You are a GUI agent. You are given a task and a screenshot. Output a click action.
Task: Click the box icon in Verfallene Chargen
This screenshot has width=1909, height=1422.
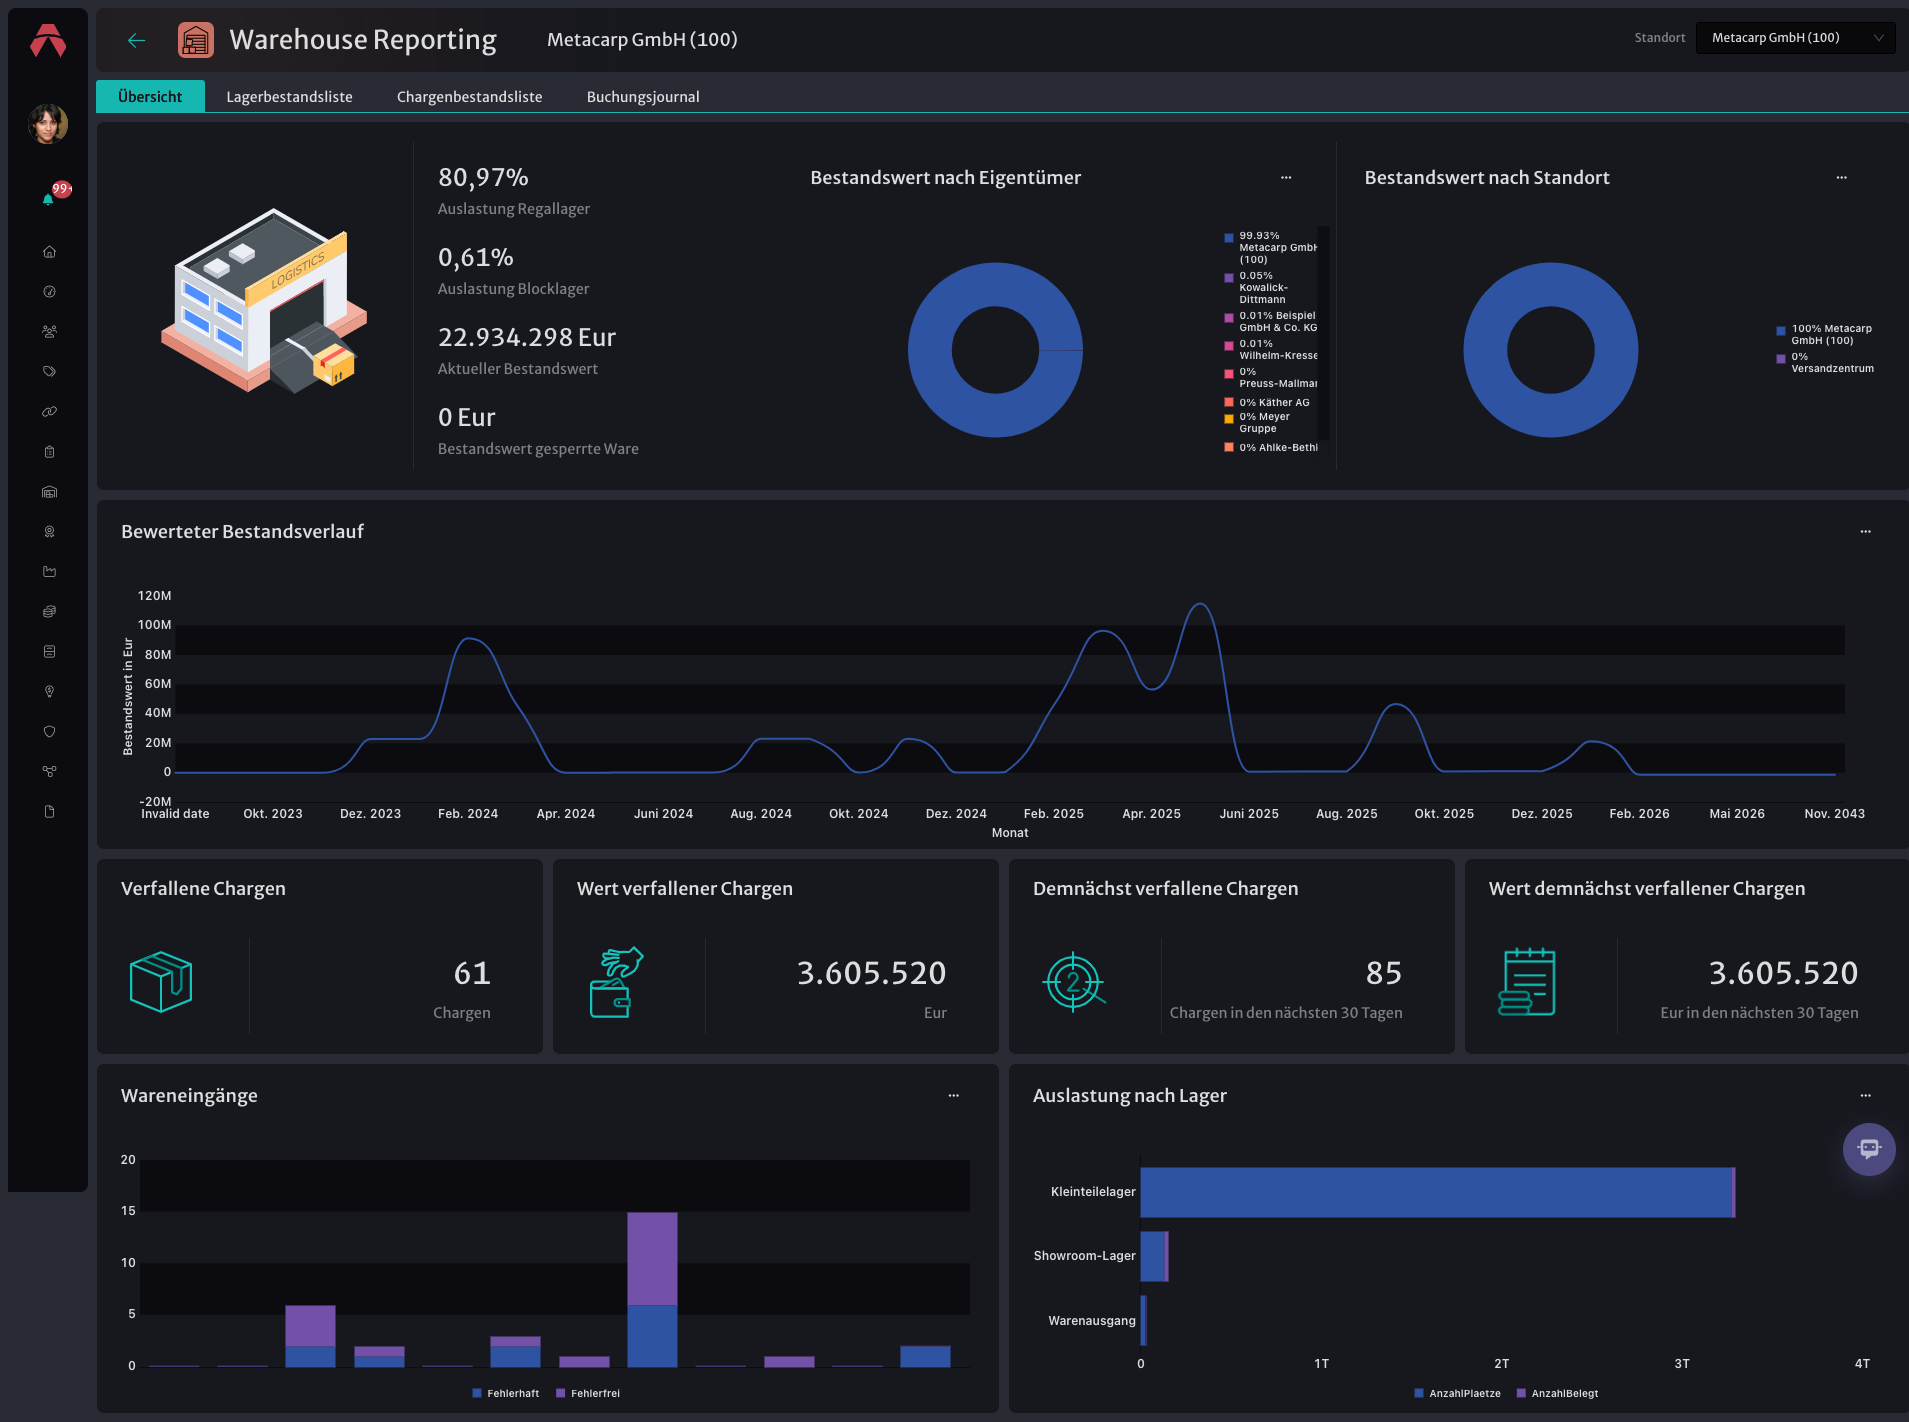[161, 981]
